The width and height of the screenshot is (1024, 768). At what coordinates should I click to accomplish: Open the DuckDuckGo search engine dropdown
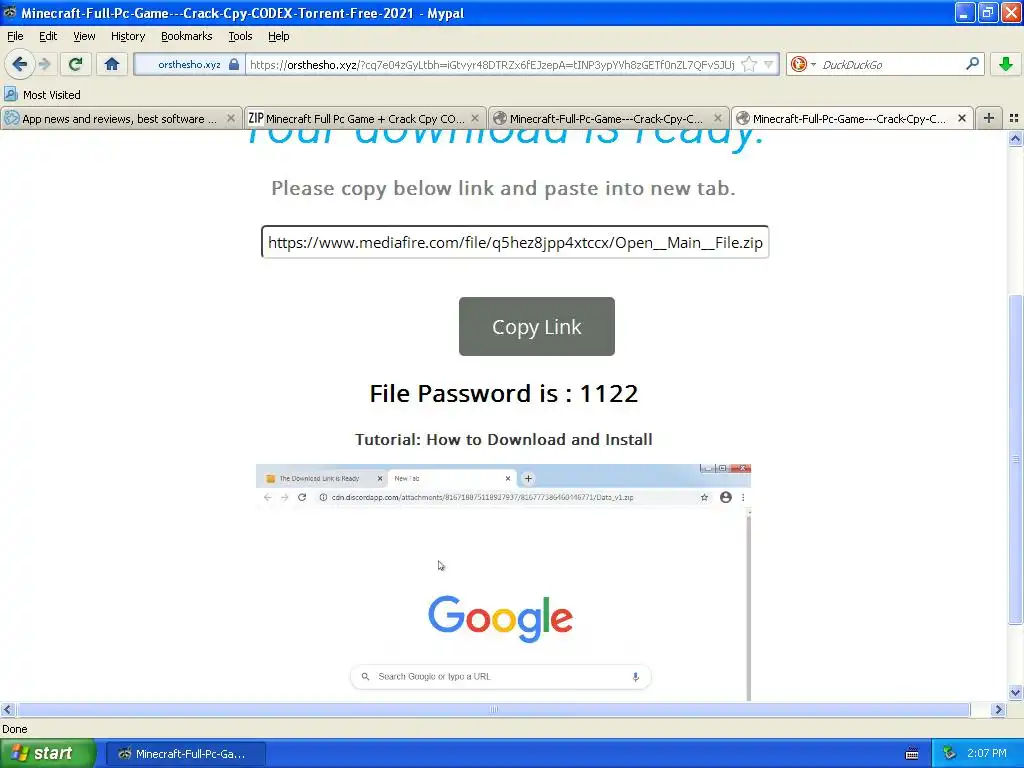point(813,64)
